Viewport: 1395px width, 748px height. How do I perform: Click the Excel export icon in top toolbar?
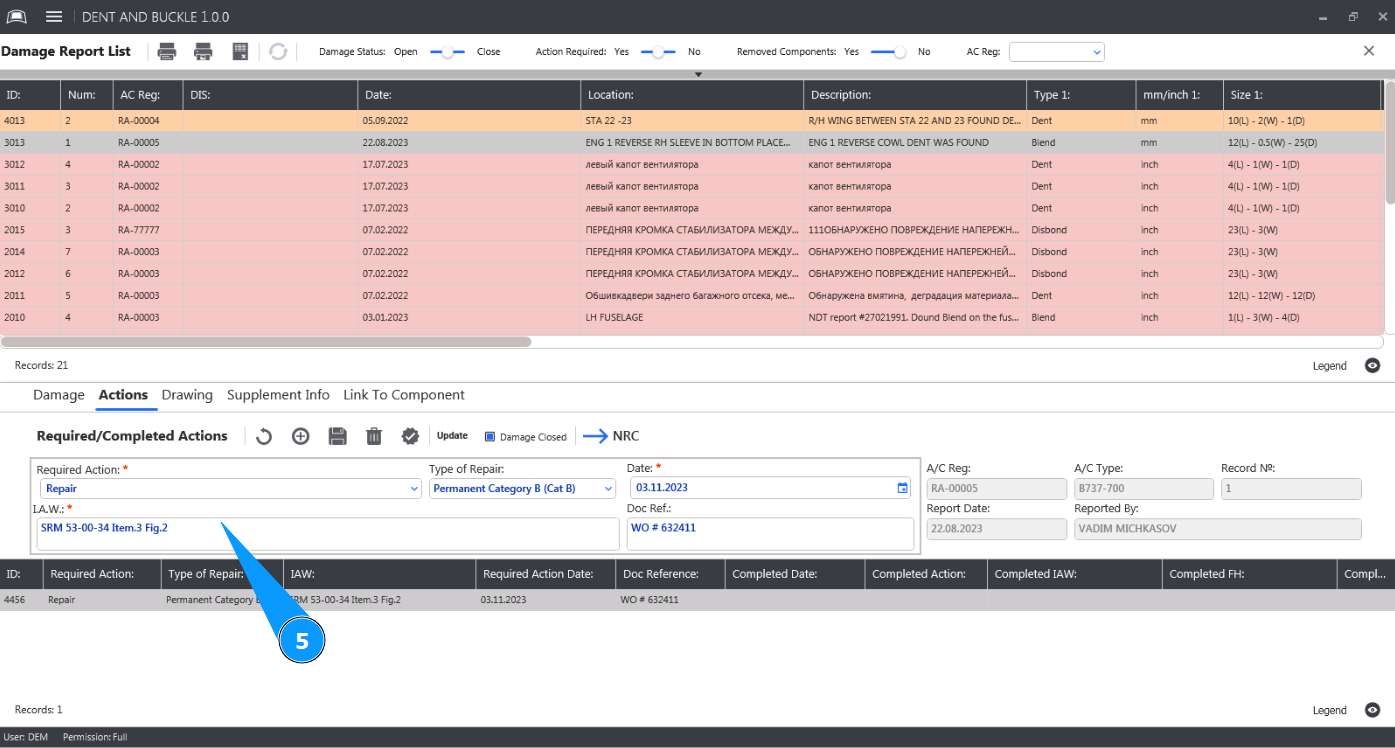(x=240, y=52)
